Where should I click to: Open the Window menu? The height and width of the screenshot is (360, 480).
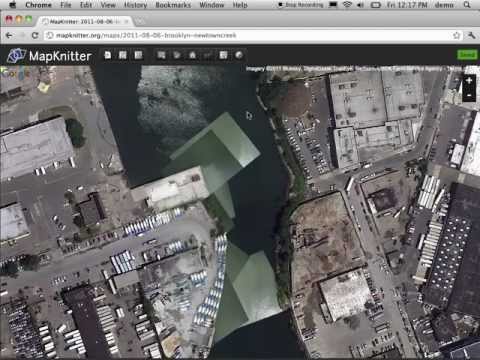tap(212, 5)
